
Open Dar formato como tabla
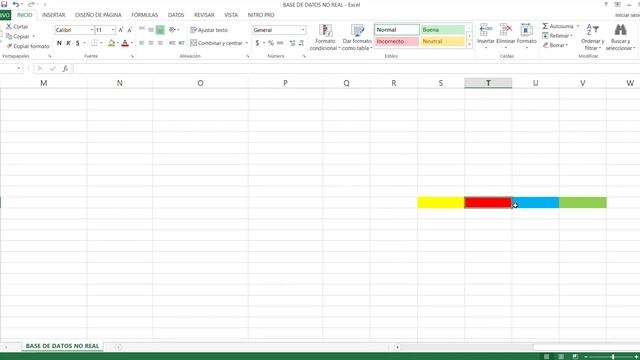click(357, 38)
